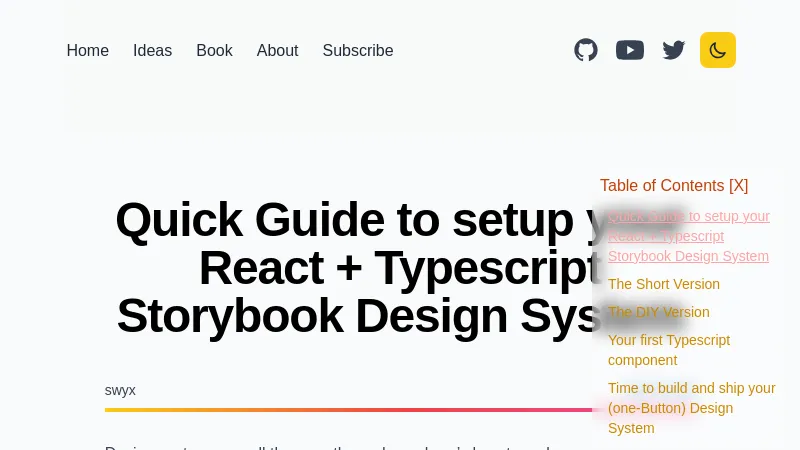Click the author name swyx
800x450 pixels.
point(120,390)
